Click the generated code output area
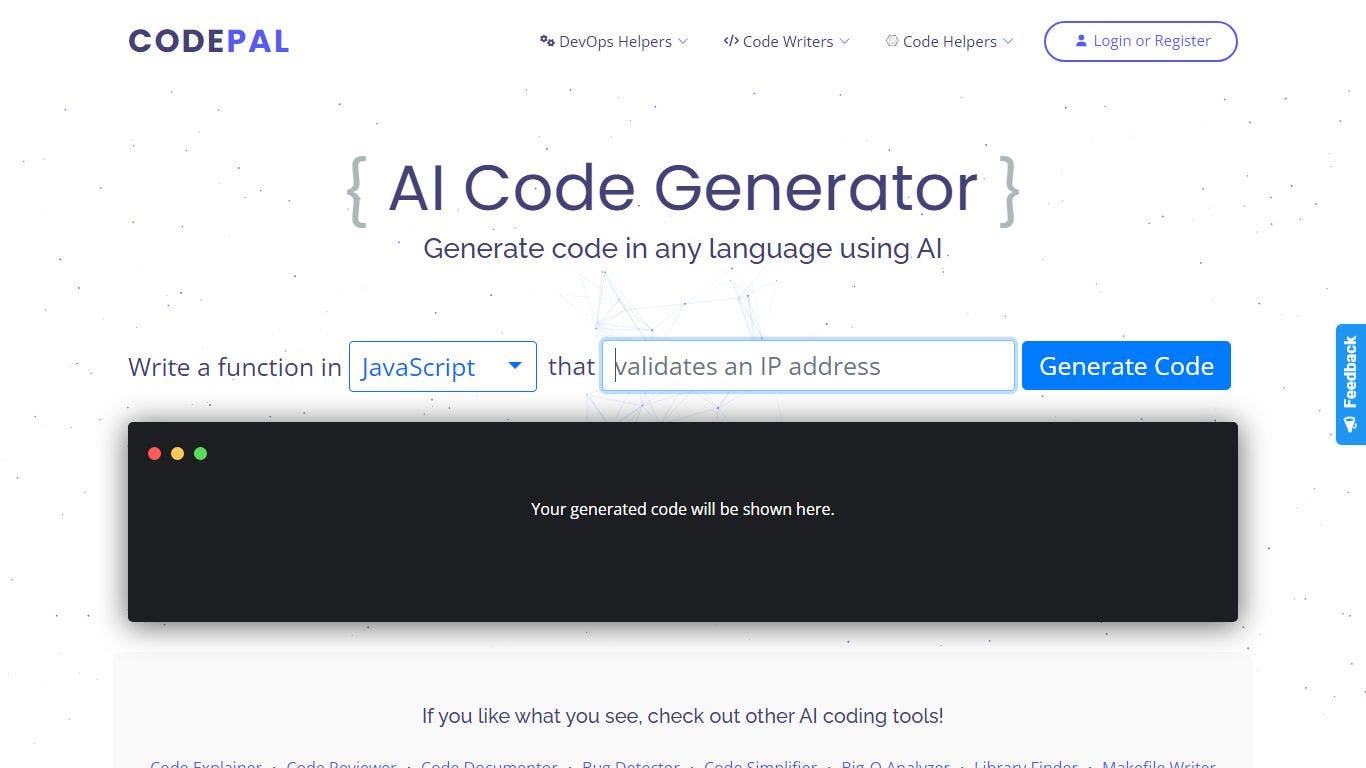The image size is (1366, 768). pos(682,540)
